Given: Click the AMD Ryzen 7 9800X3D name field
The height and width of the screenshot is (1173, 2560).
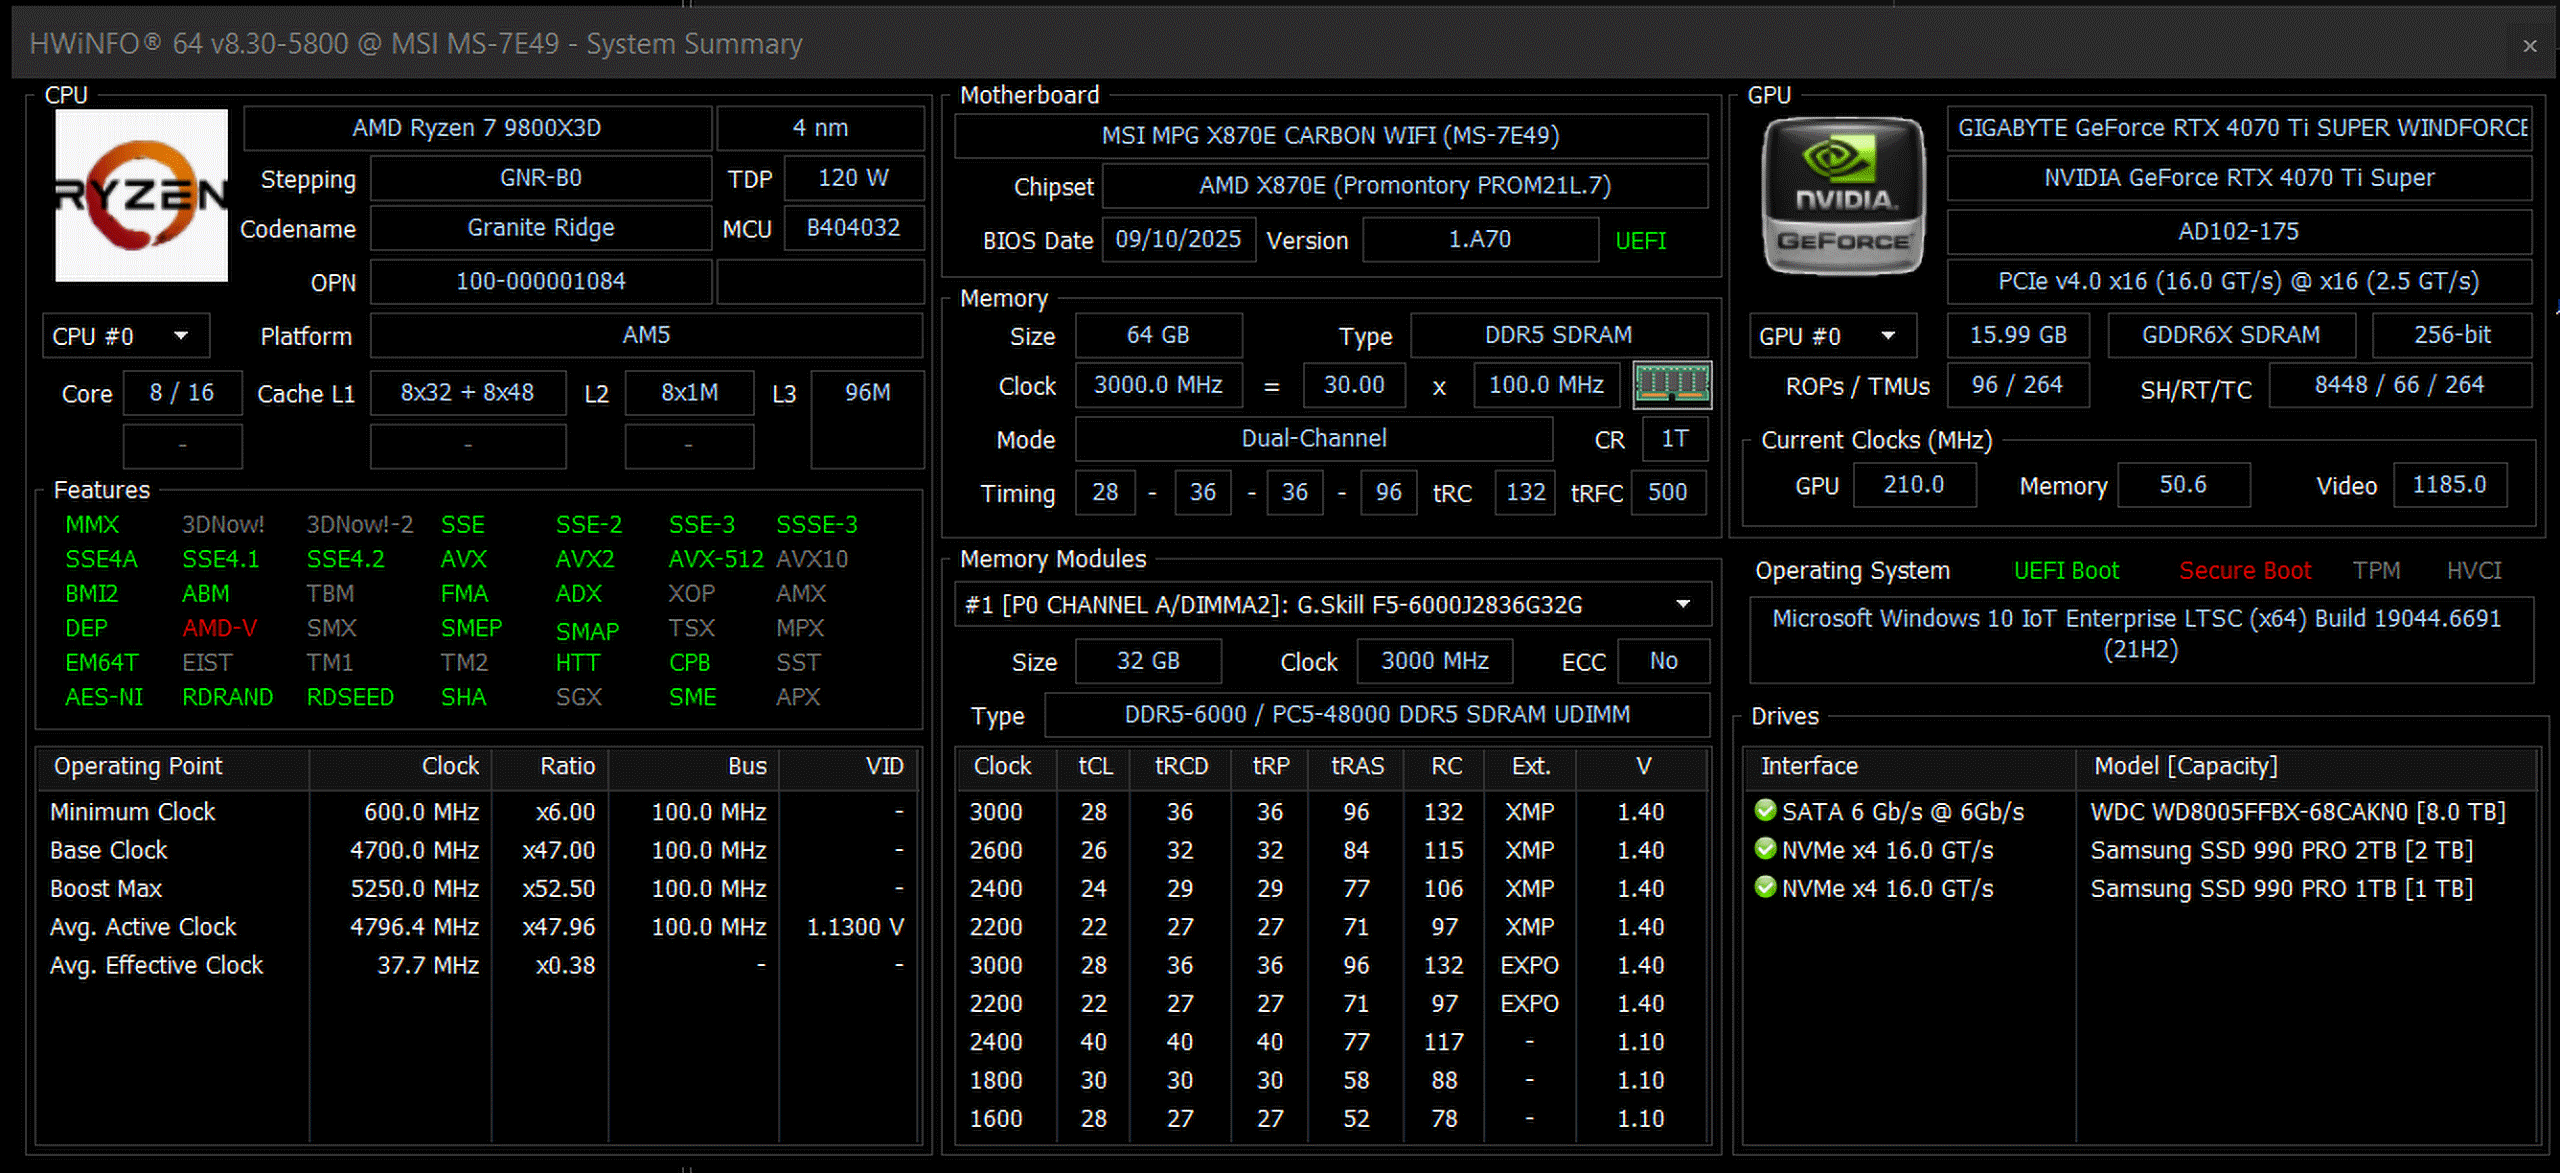Looking at the screenshot, I should [x=477, y=128].
